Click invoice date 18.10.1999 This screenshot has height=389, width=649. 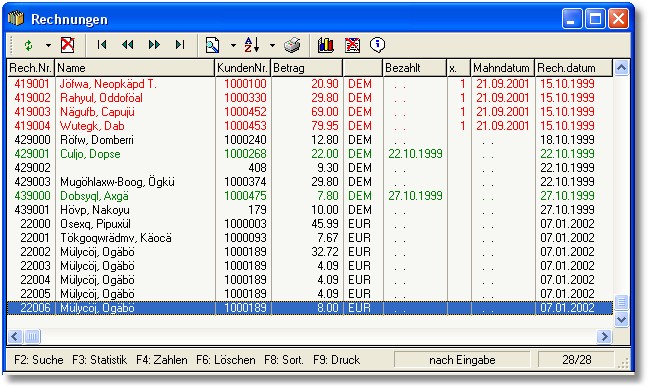point(567,140)
